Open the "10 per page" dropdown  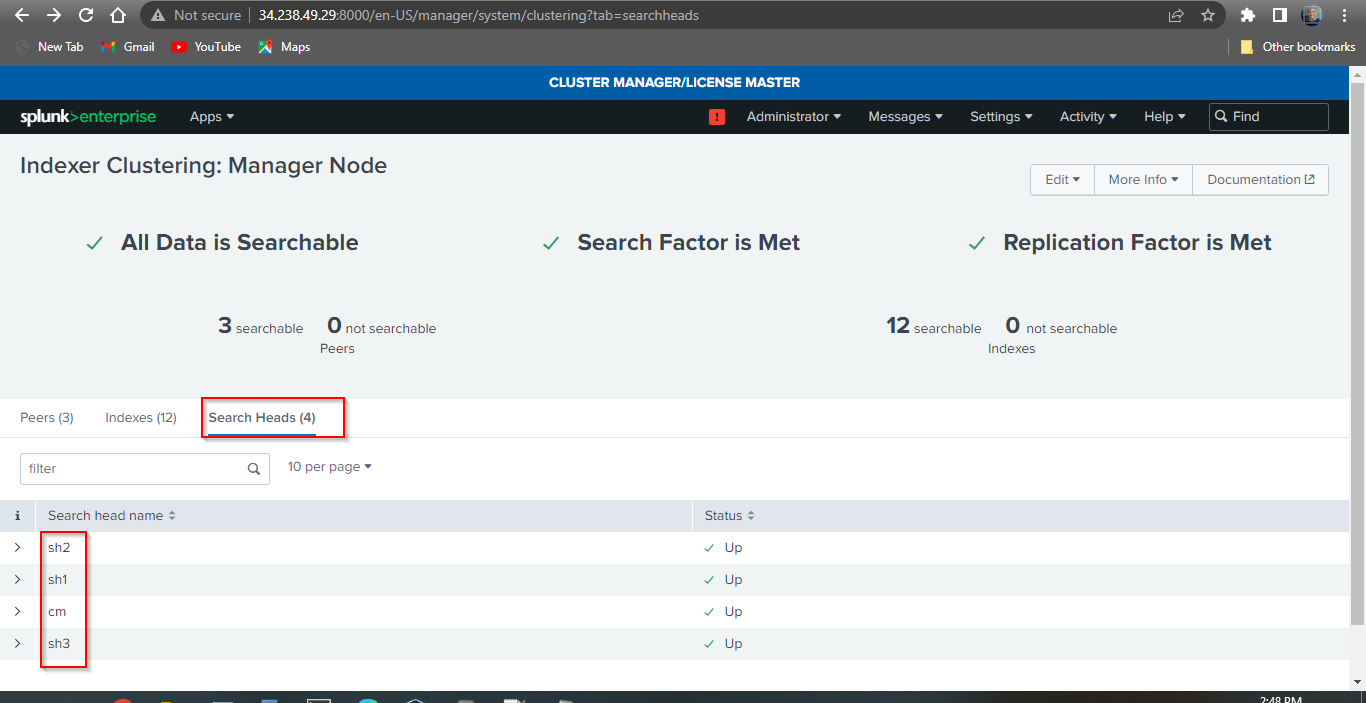click(x=329, y=466)
